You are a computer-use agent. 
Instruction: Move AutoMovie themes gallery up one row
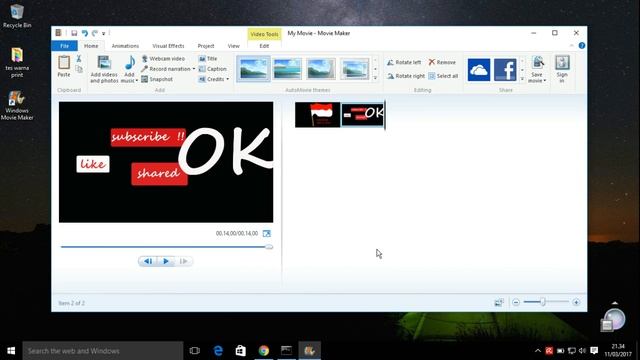[x=375, y=60]
